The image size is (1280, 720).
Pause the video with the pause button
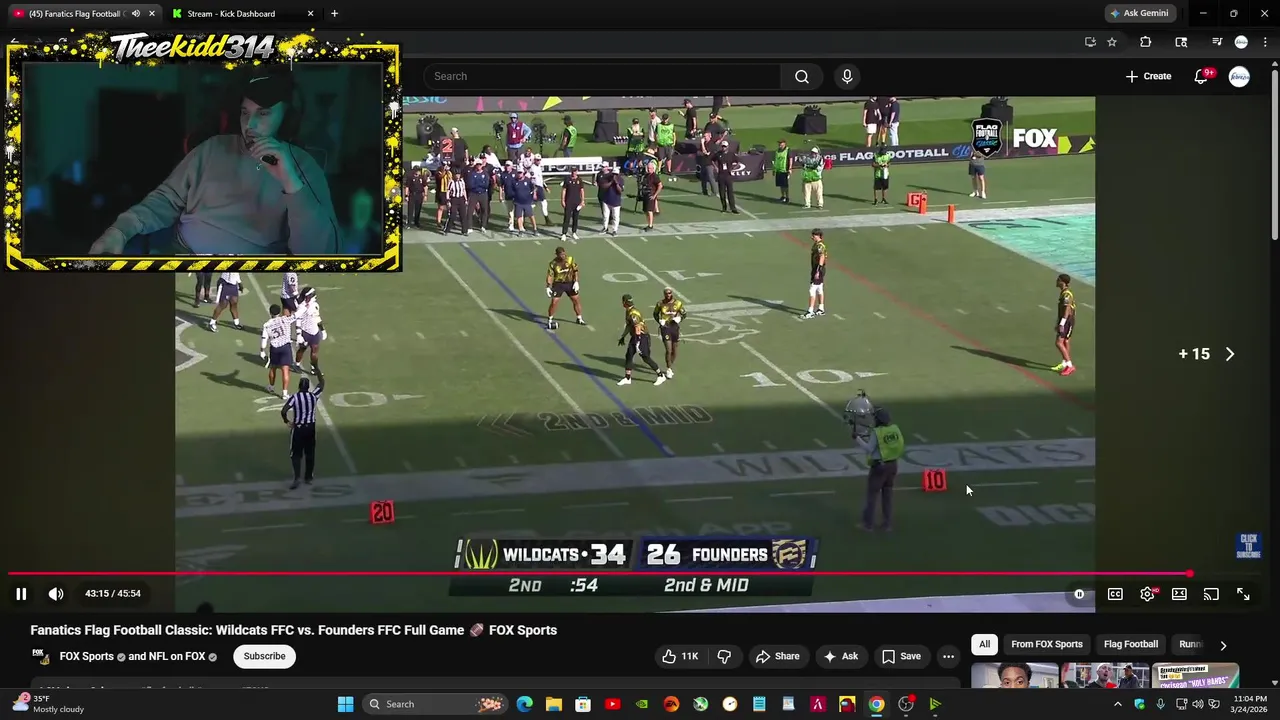21,594
